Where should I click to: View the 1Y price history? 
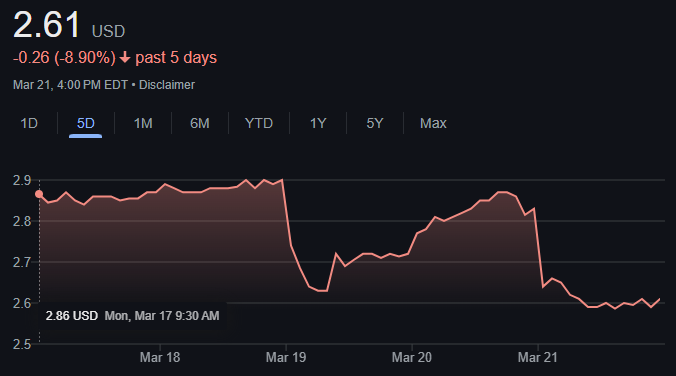(318, 124)
